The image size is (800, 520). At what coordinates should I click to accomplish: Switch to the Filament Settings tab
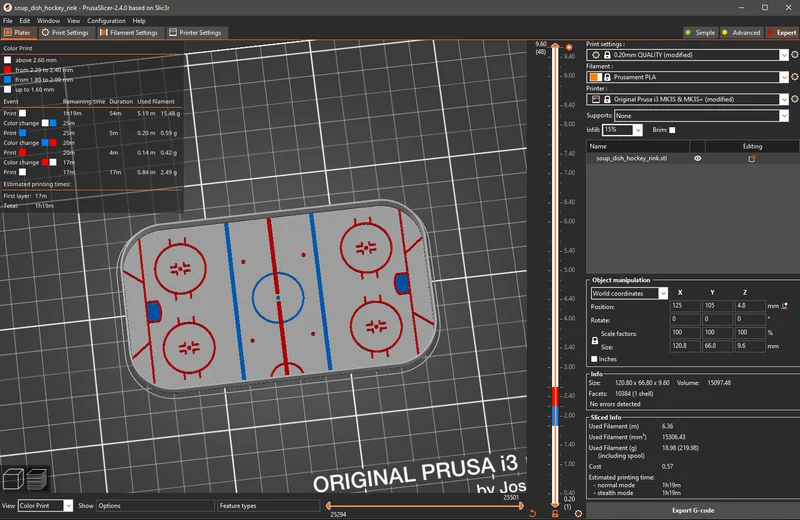129,33
